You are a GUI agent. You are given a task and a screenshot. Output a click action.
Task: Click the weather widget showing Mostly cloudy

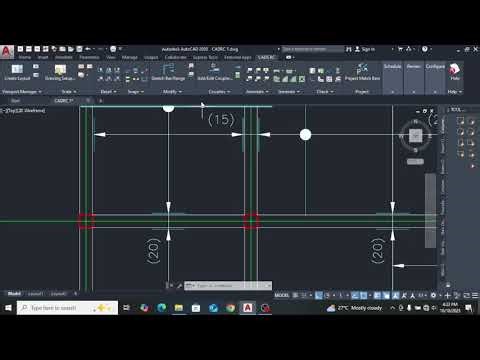point(354,308)
